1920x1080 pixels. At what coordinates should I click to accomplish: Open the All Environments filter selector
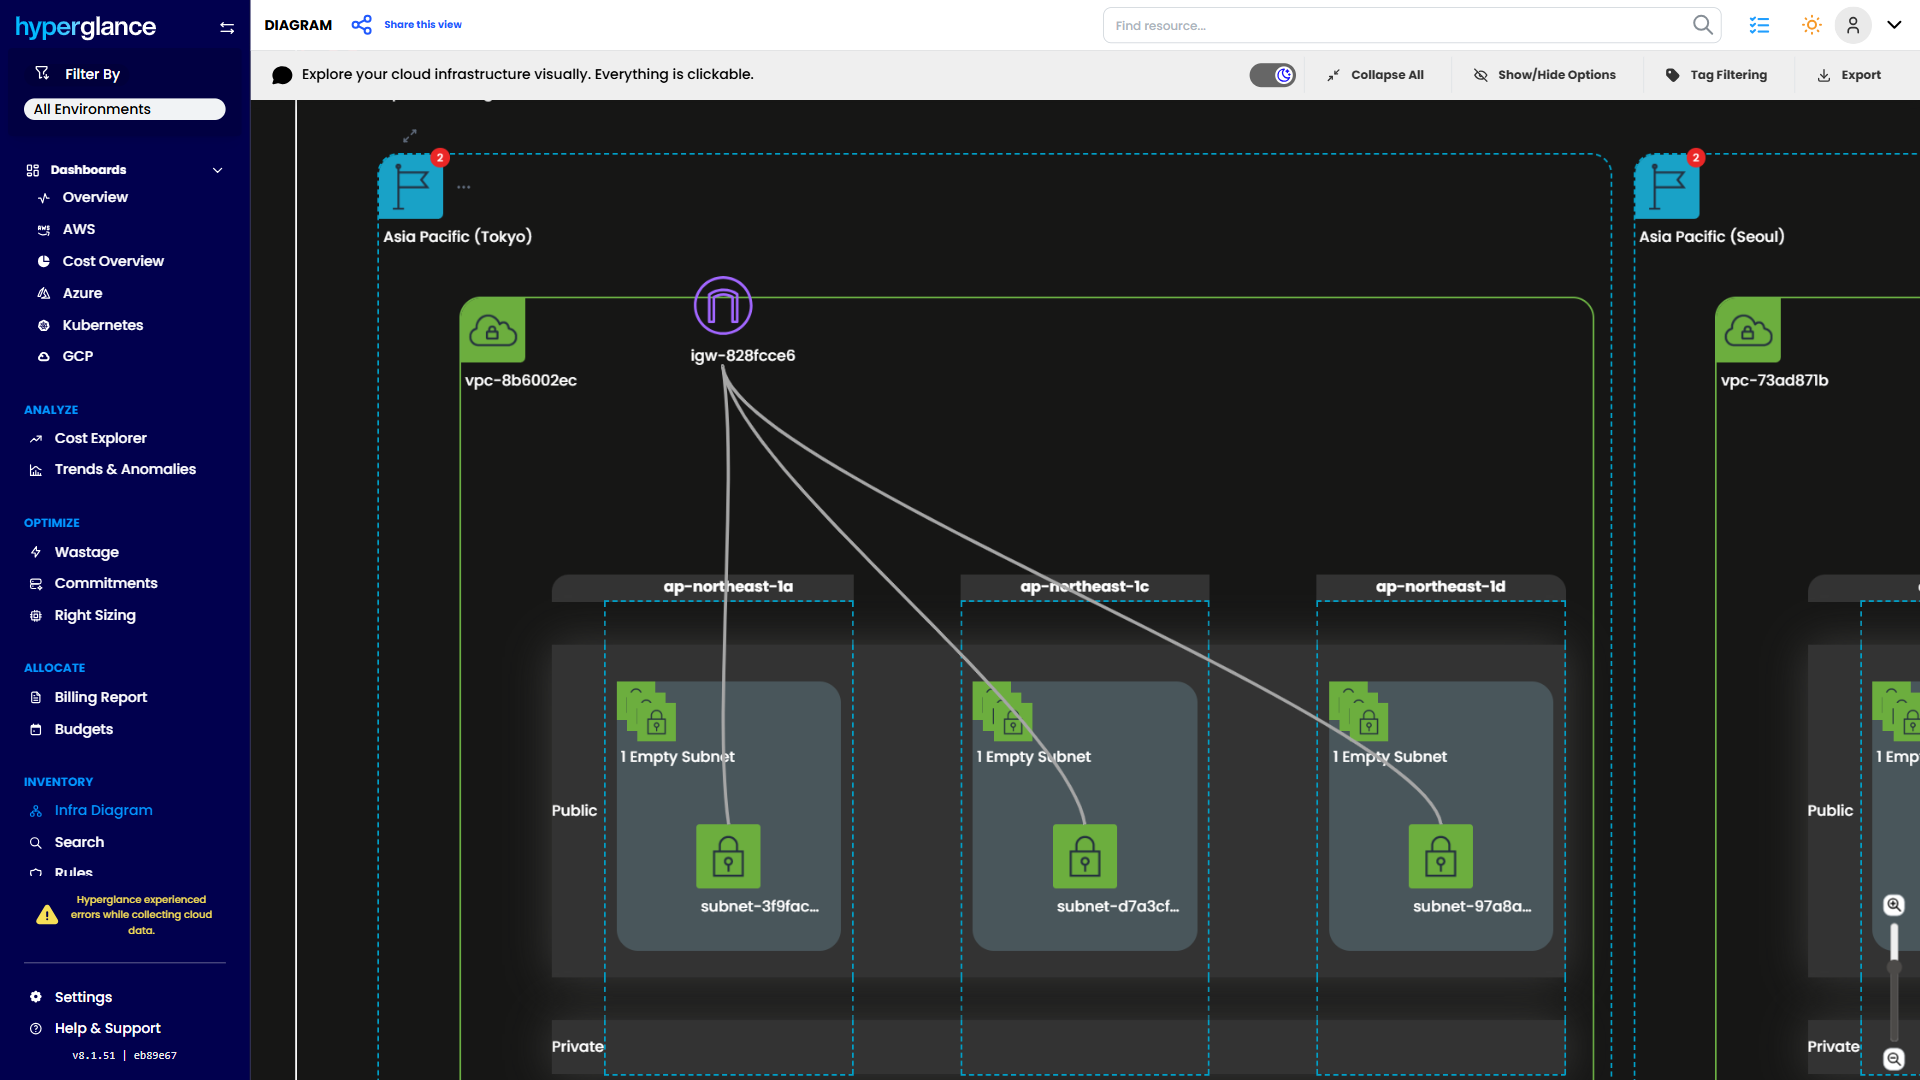click(124, 109)
